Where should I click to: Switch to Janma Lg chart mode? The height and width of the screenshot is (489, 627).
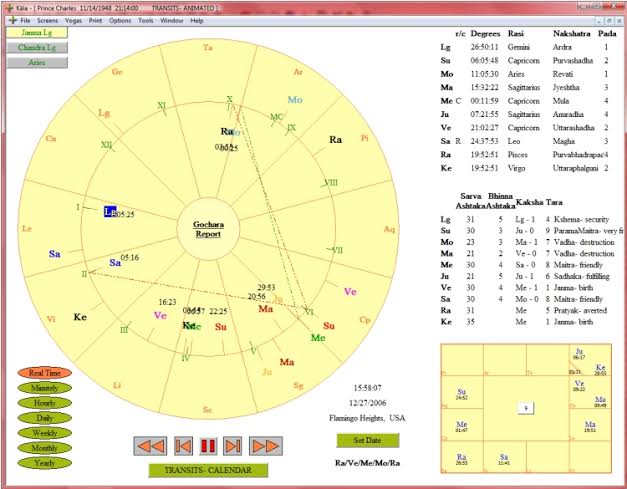point(37,32)
